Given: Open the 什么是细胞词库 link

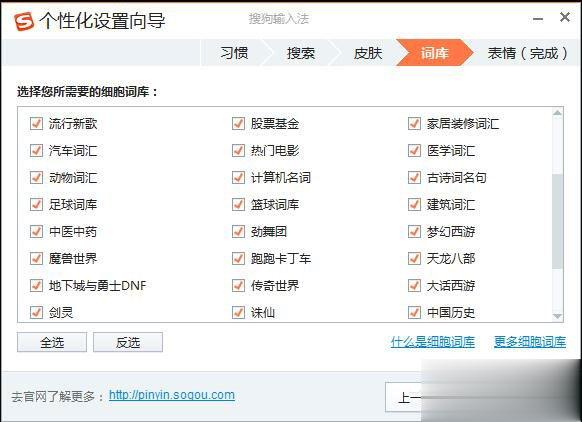Looking at the screenshot, I should tap(433, 342).
